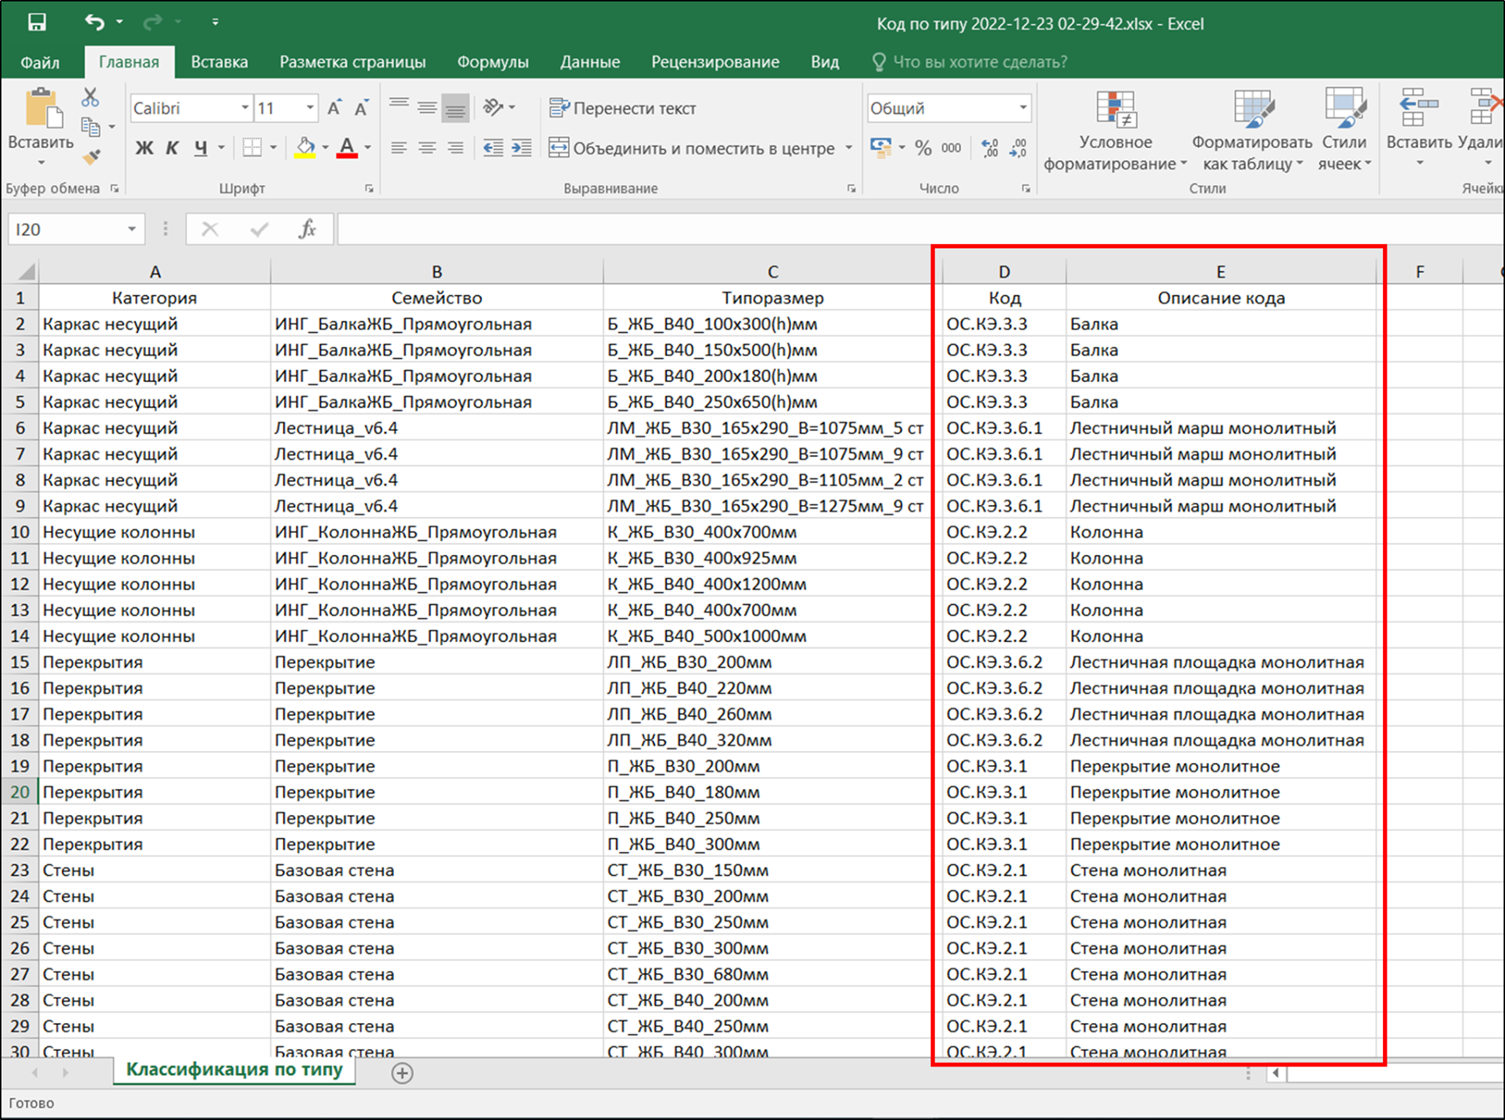Open the merge cells dropdown arrow

849,148
